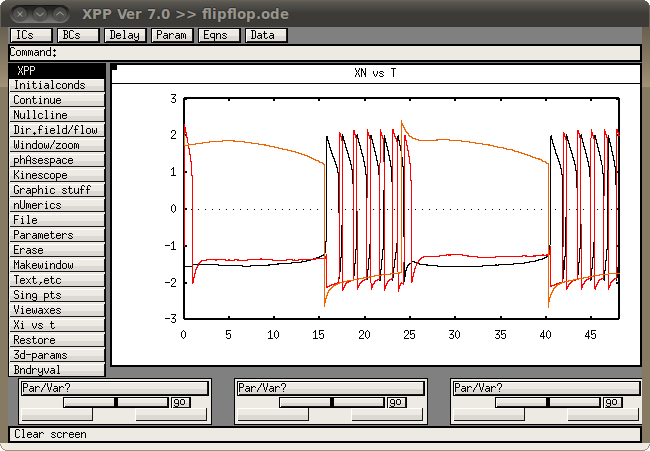Screen dimensions: 650x451
Task: Open the nUmerics menu
Action: point(57,205)
